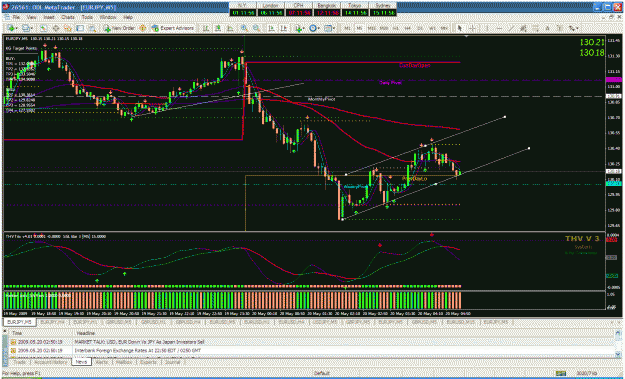
Task: Open the Templates toolbar icon
Action: pos(328,28)
